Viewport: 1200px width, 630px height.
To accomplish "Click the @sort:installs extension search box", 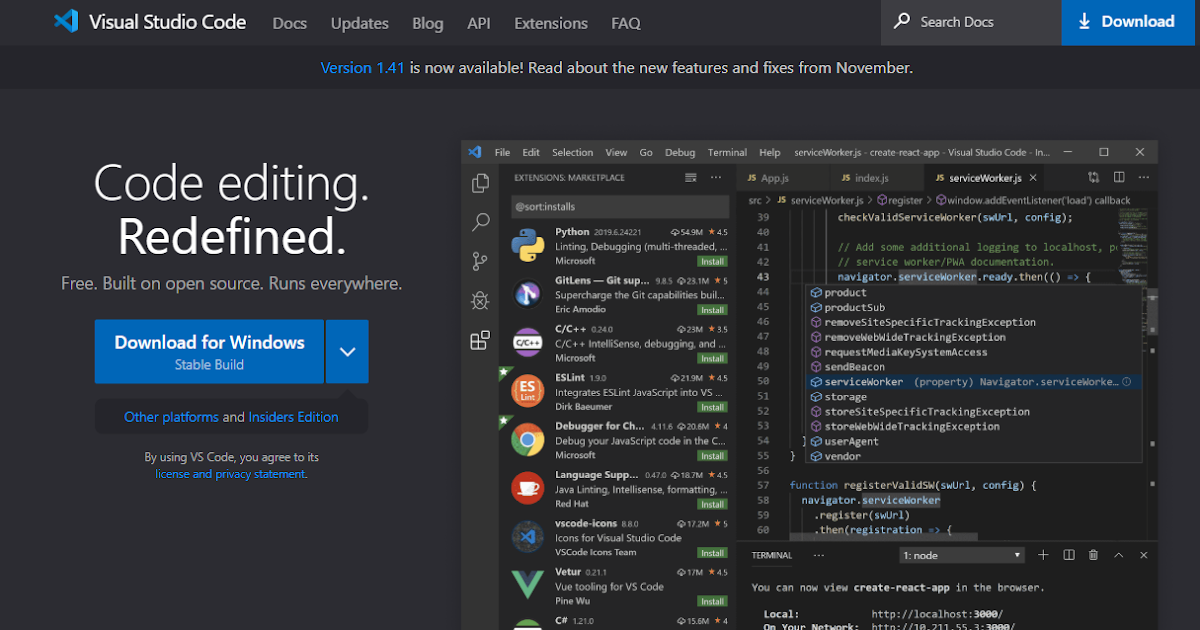I will click(x=619, y=207).
